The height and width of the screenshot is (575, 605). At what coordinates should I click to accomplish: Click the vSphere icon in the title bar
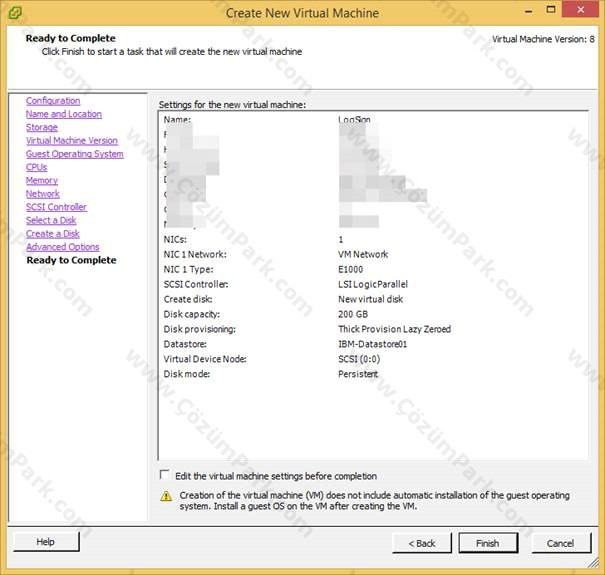coord(15,12)
